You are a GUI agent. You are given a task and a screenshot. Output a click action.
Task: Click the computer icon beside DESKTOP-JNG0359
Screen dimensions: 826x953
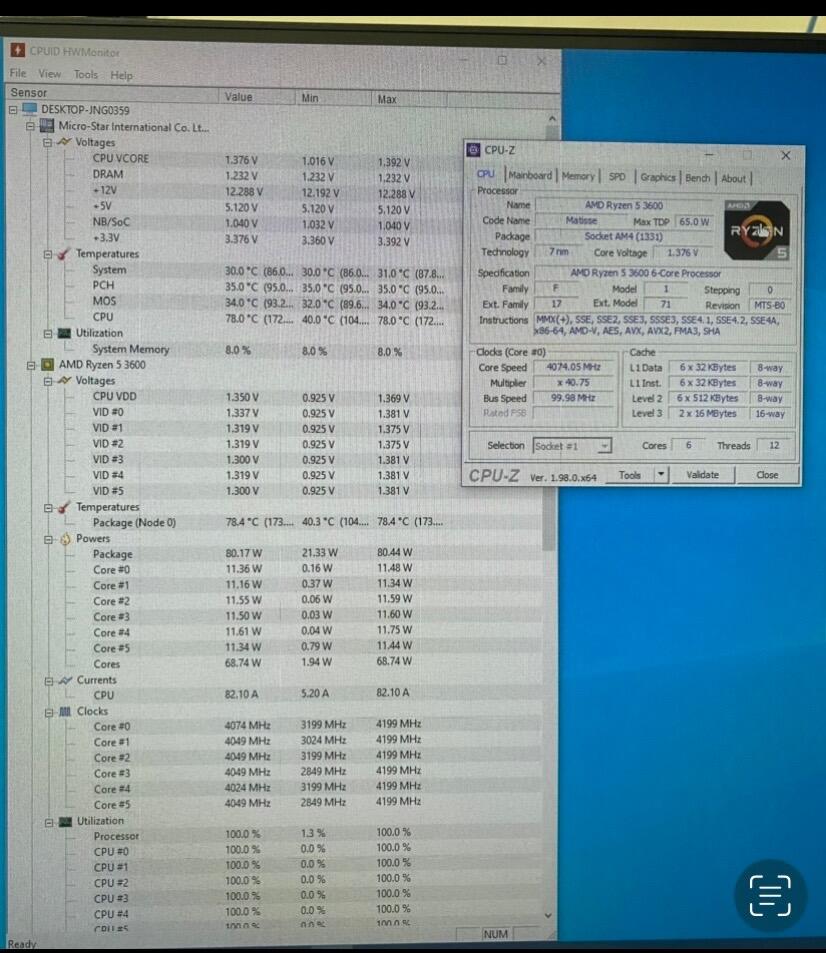(29, 109)
